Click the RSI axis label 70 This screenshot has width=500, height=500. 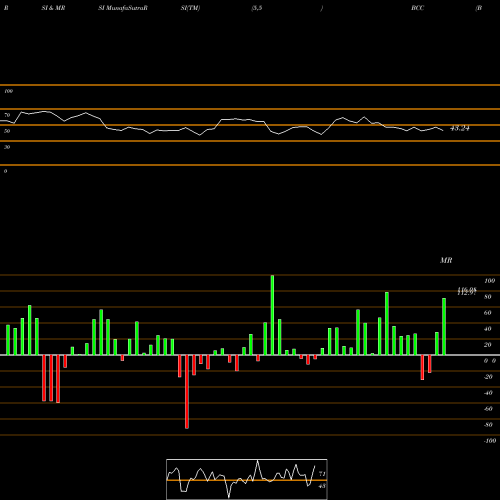tap(7, 115)
